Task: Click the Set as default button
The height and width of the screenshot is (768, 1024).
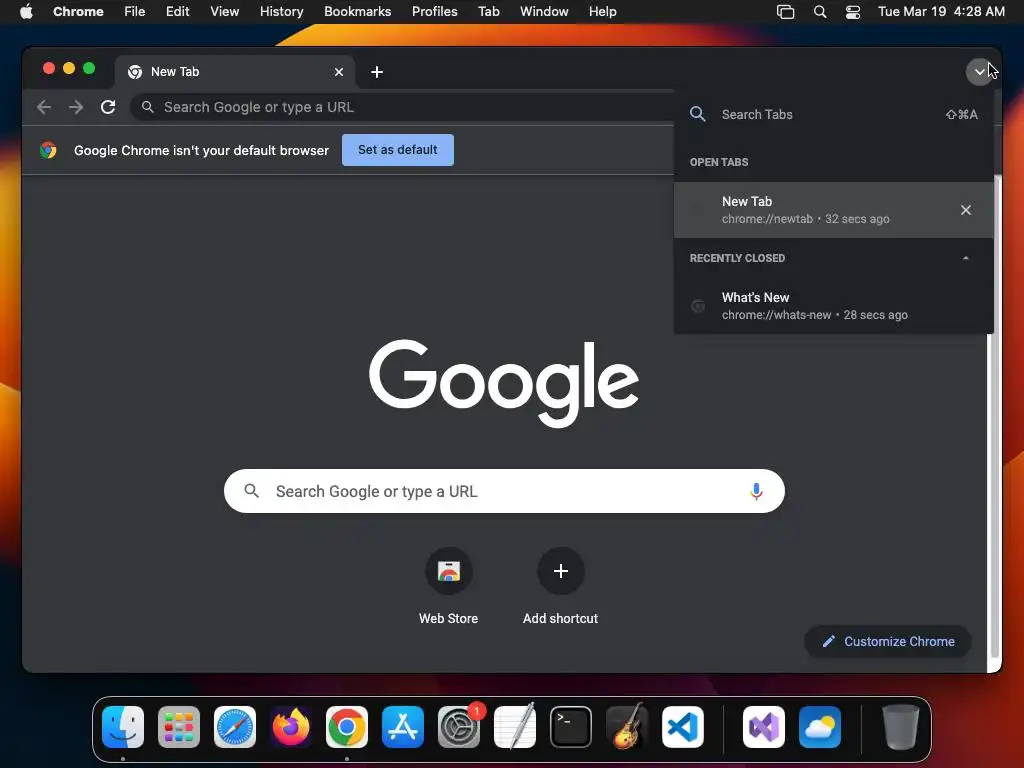Action: pyautogui.click(x=398, y=150)
